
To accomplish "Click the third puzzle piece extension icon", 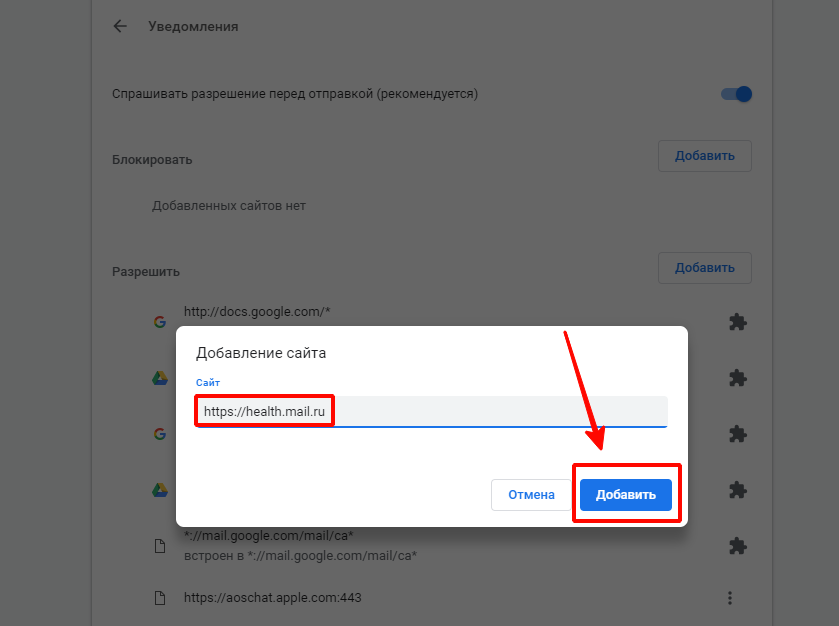I will pyautogui.click(x=738, y=434).
